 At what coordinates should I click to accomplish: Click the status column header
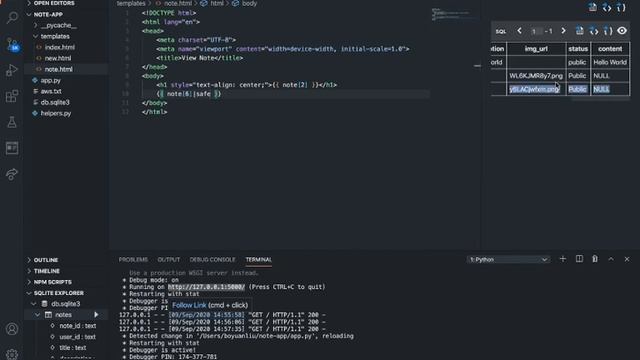click(578, 49)
